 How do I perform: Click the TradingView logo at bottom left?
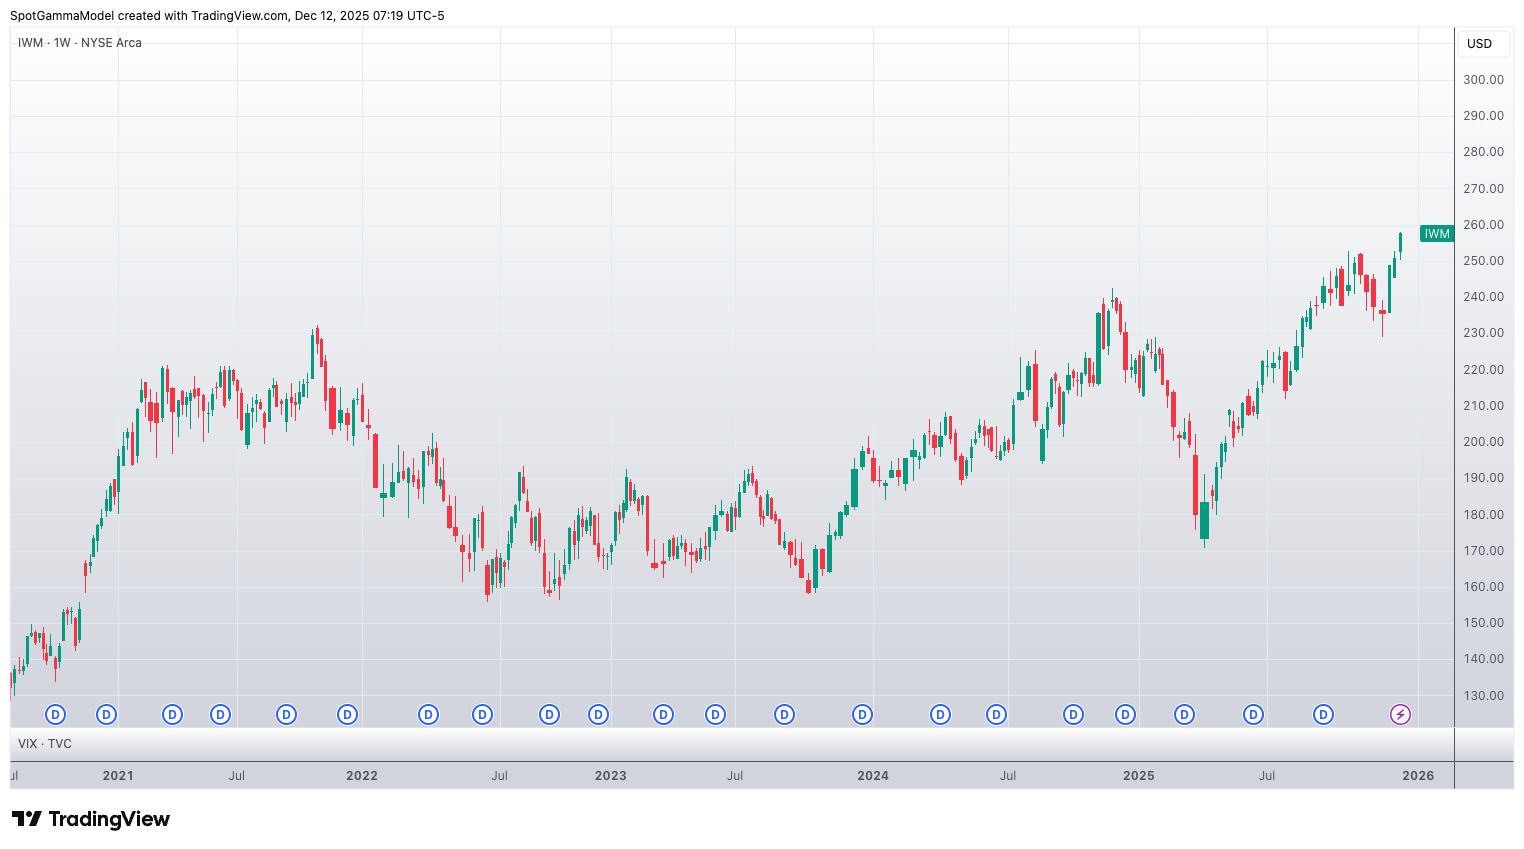click(x=91, y=819)
